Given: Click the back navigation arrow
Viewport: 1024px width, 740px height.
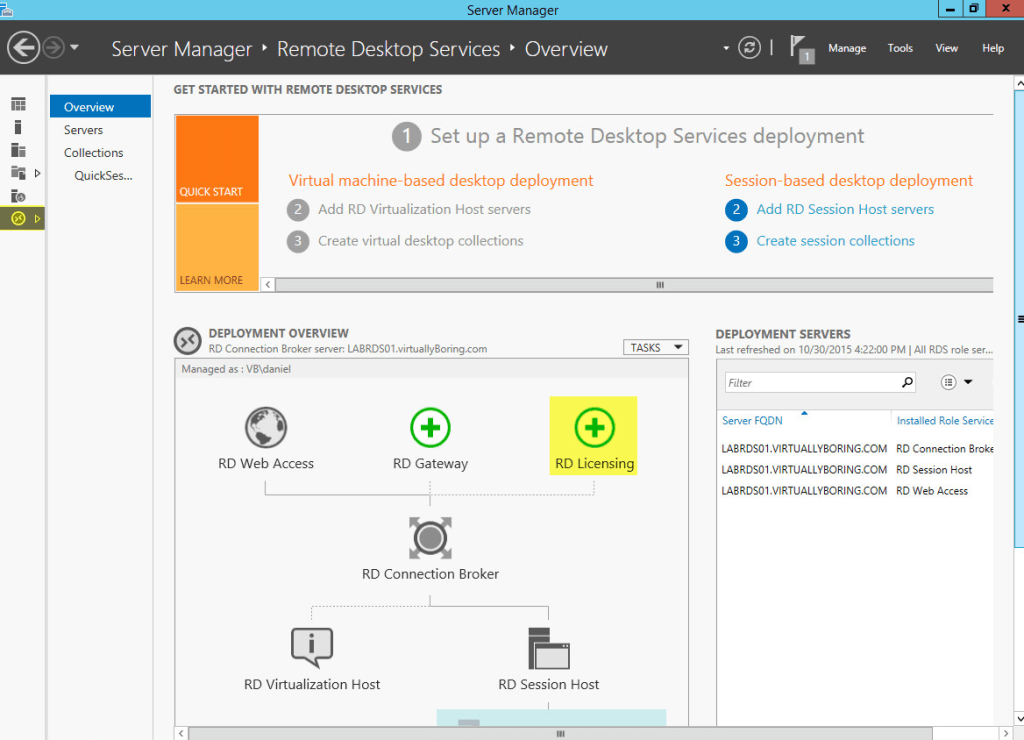Looking at the screenshot, I should point(22,47).
